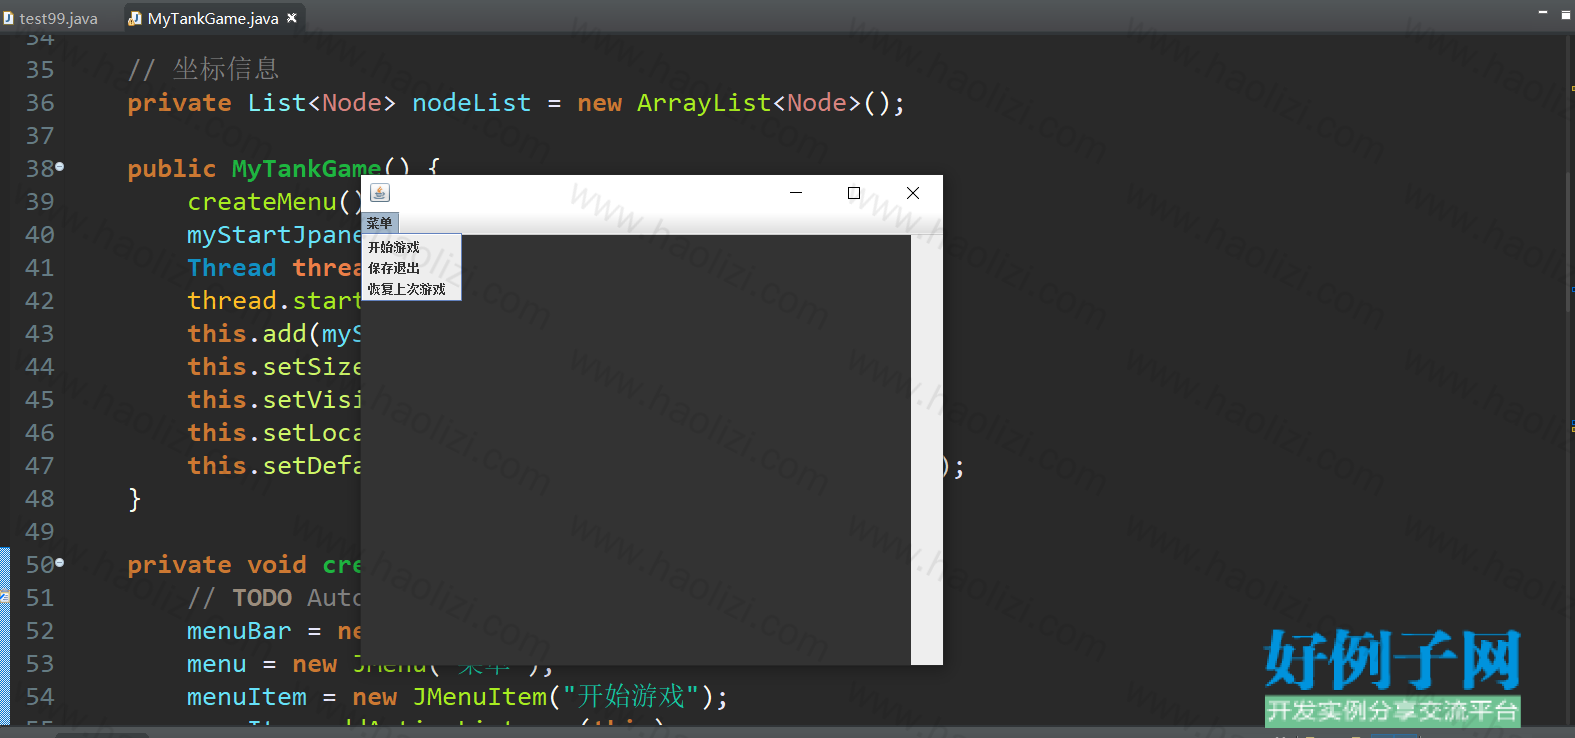Choose 开始游戏 from the menu
Viewport: 1575px width, 738px height.
coord(411,247)
